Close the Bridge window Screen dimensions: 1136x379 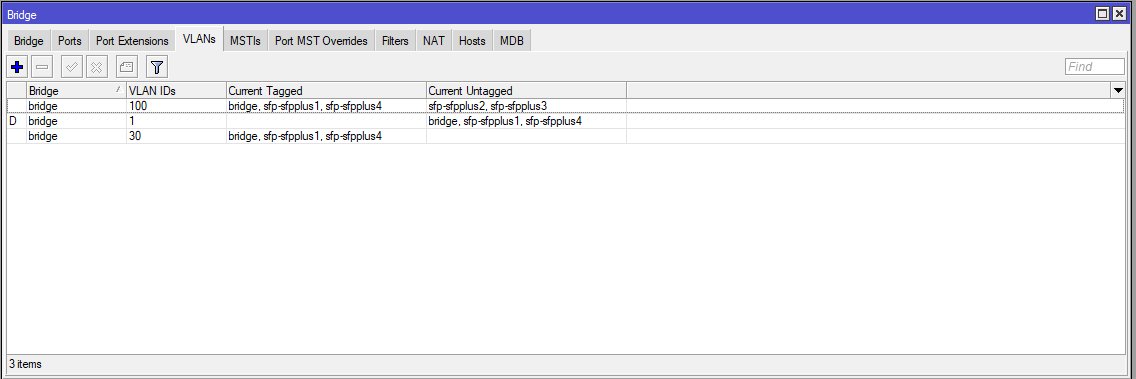pos(1119,14)
